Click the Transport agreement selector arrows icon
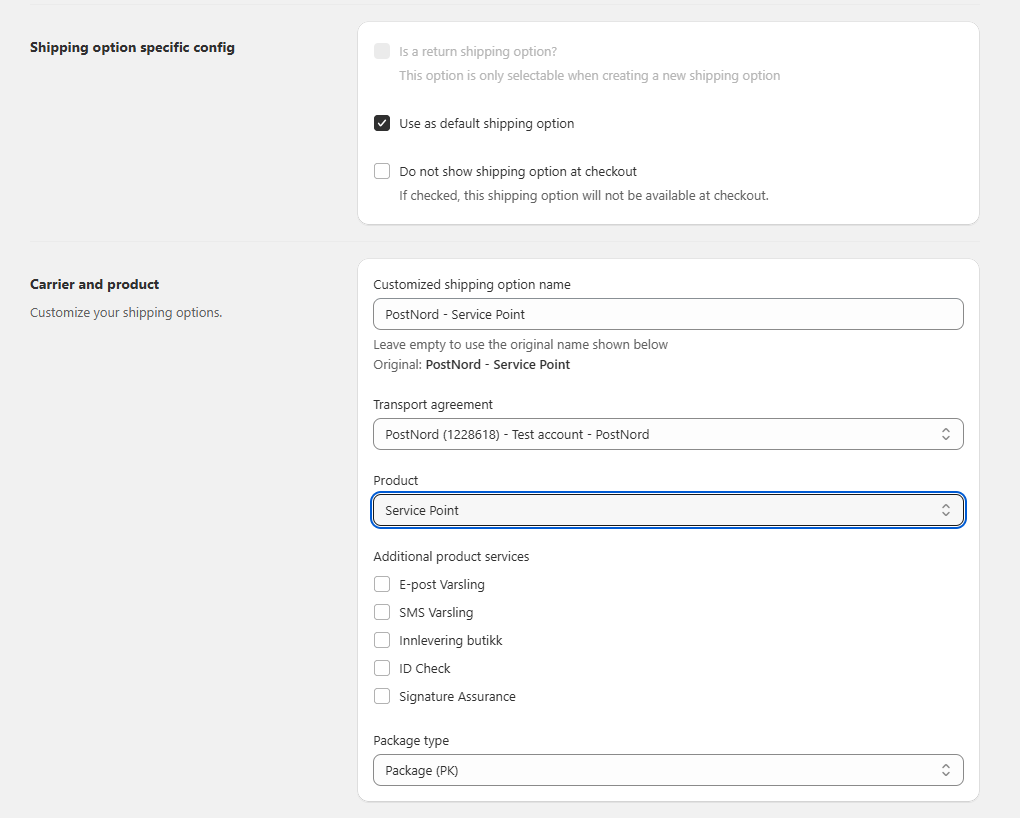 (945, 434)
